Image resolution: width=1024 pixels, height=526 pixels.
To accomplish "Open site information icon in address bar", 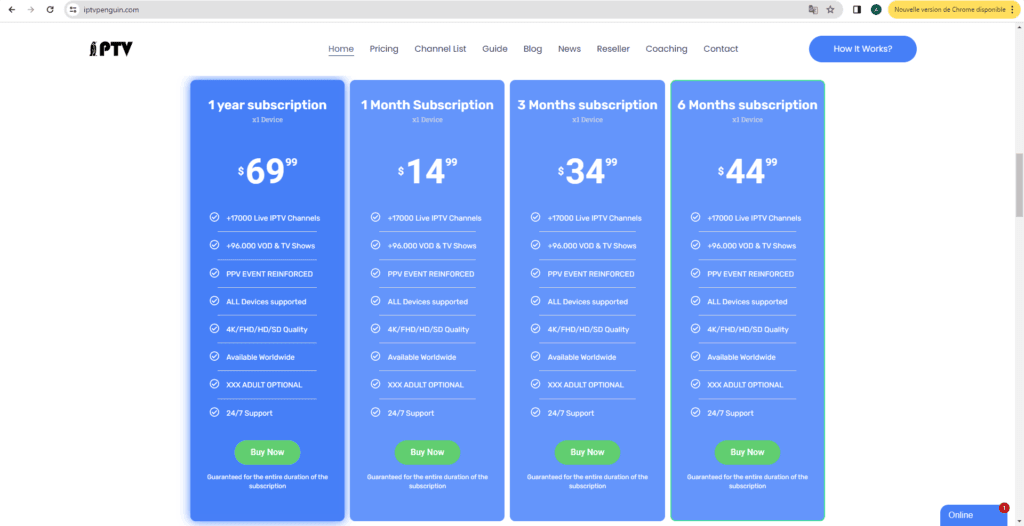I will 72,9.
